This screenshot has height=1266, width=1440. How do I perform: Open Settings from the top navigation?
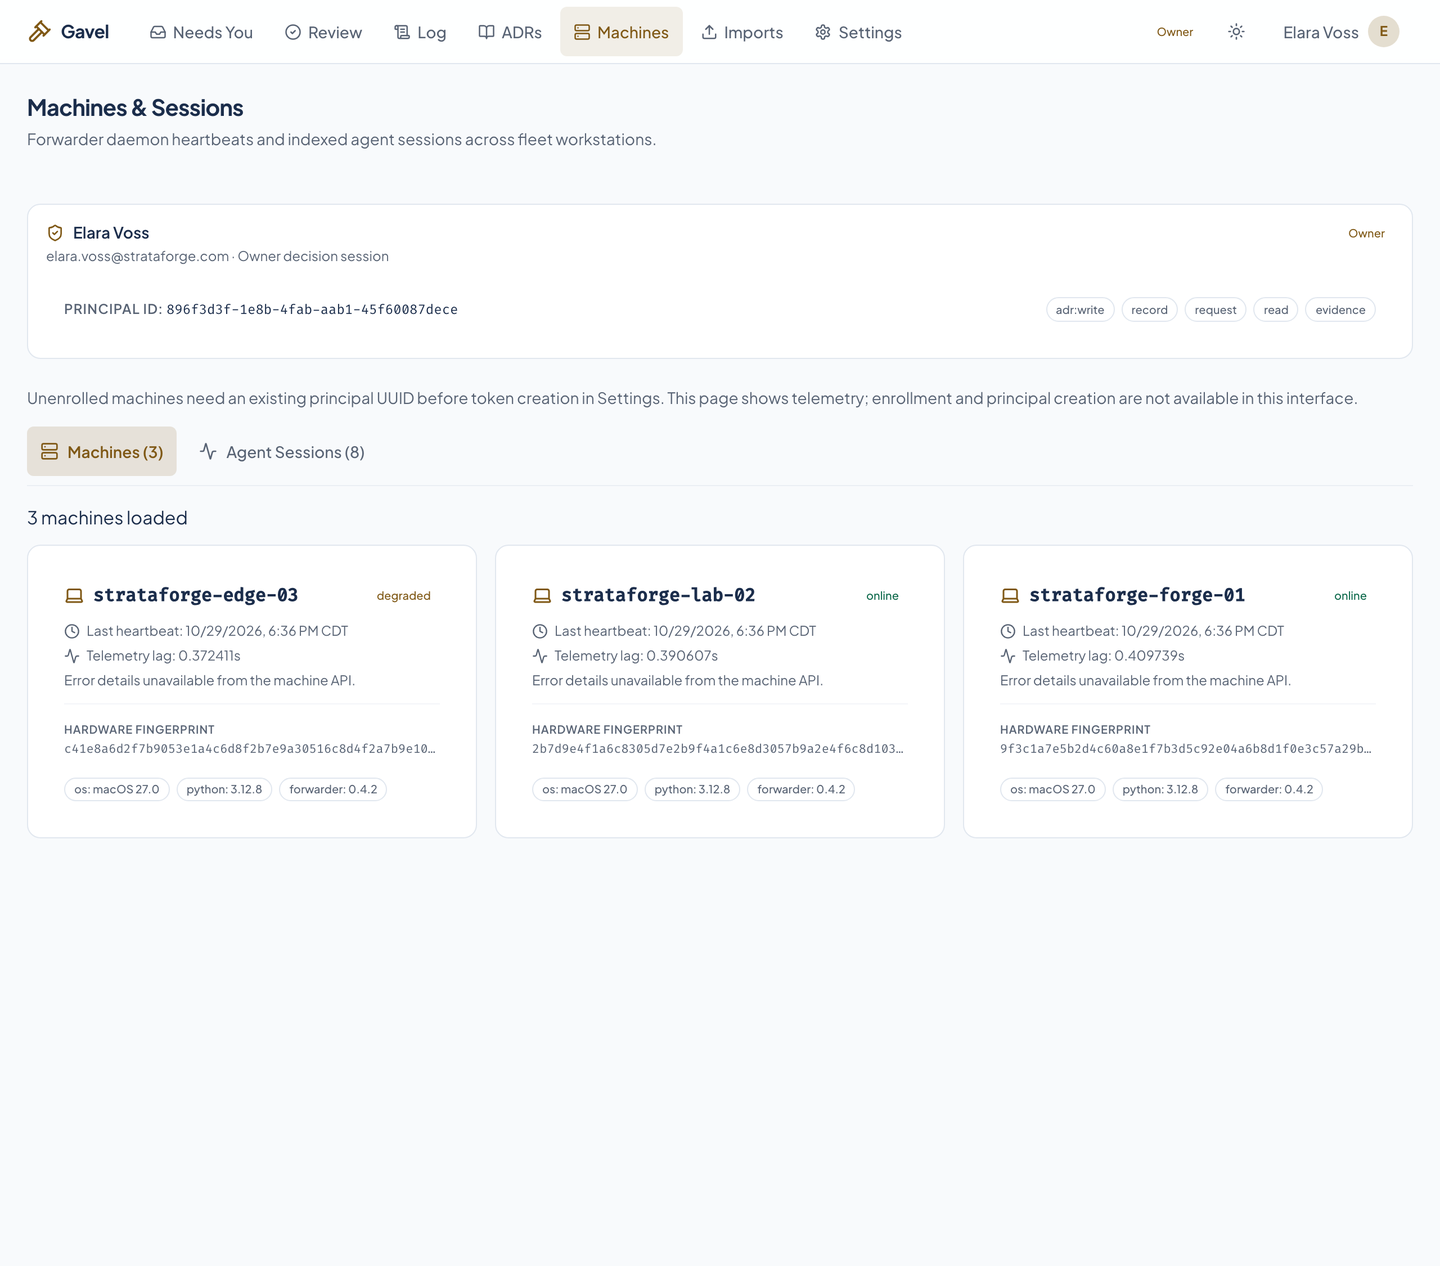[x=858, y=32]
